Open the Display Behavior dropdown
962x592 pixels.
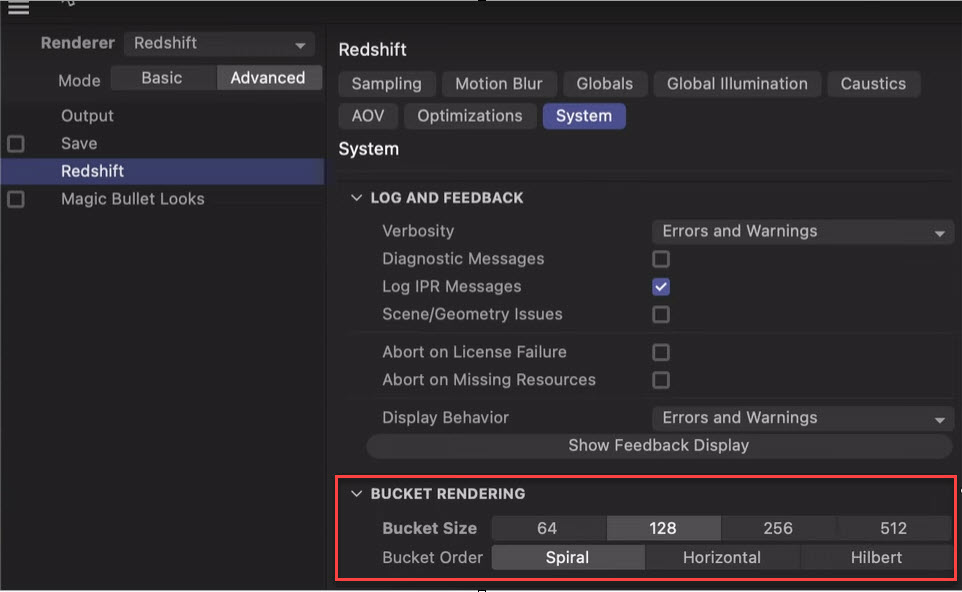click(x=802, y=418)
